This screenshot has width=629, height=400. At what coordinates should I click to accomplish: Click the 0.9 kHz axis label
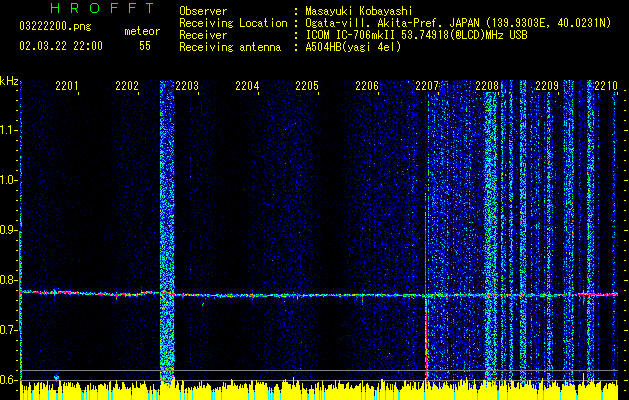9,230
